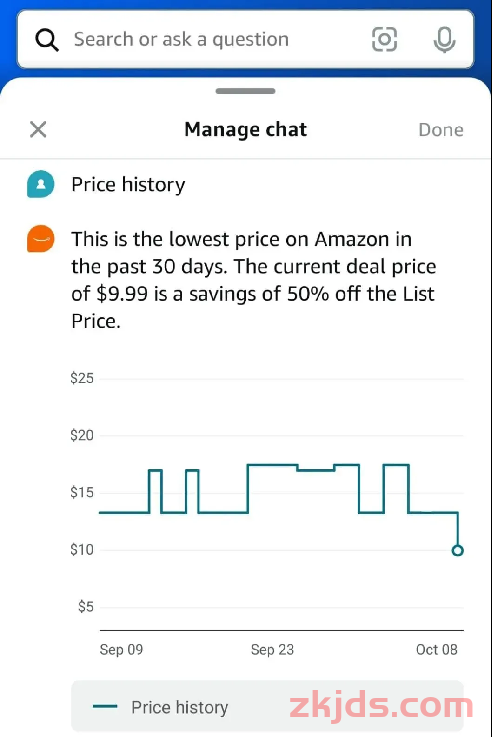Tap the magnifying glass search icon

click(47, 40)
